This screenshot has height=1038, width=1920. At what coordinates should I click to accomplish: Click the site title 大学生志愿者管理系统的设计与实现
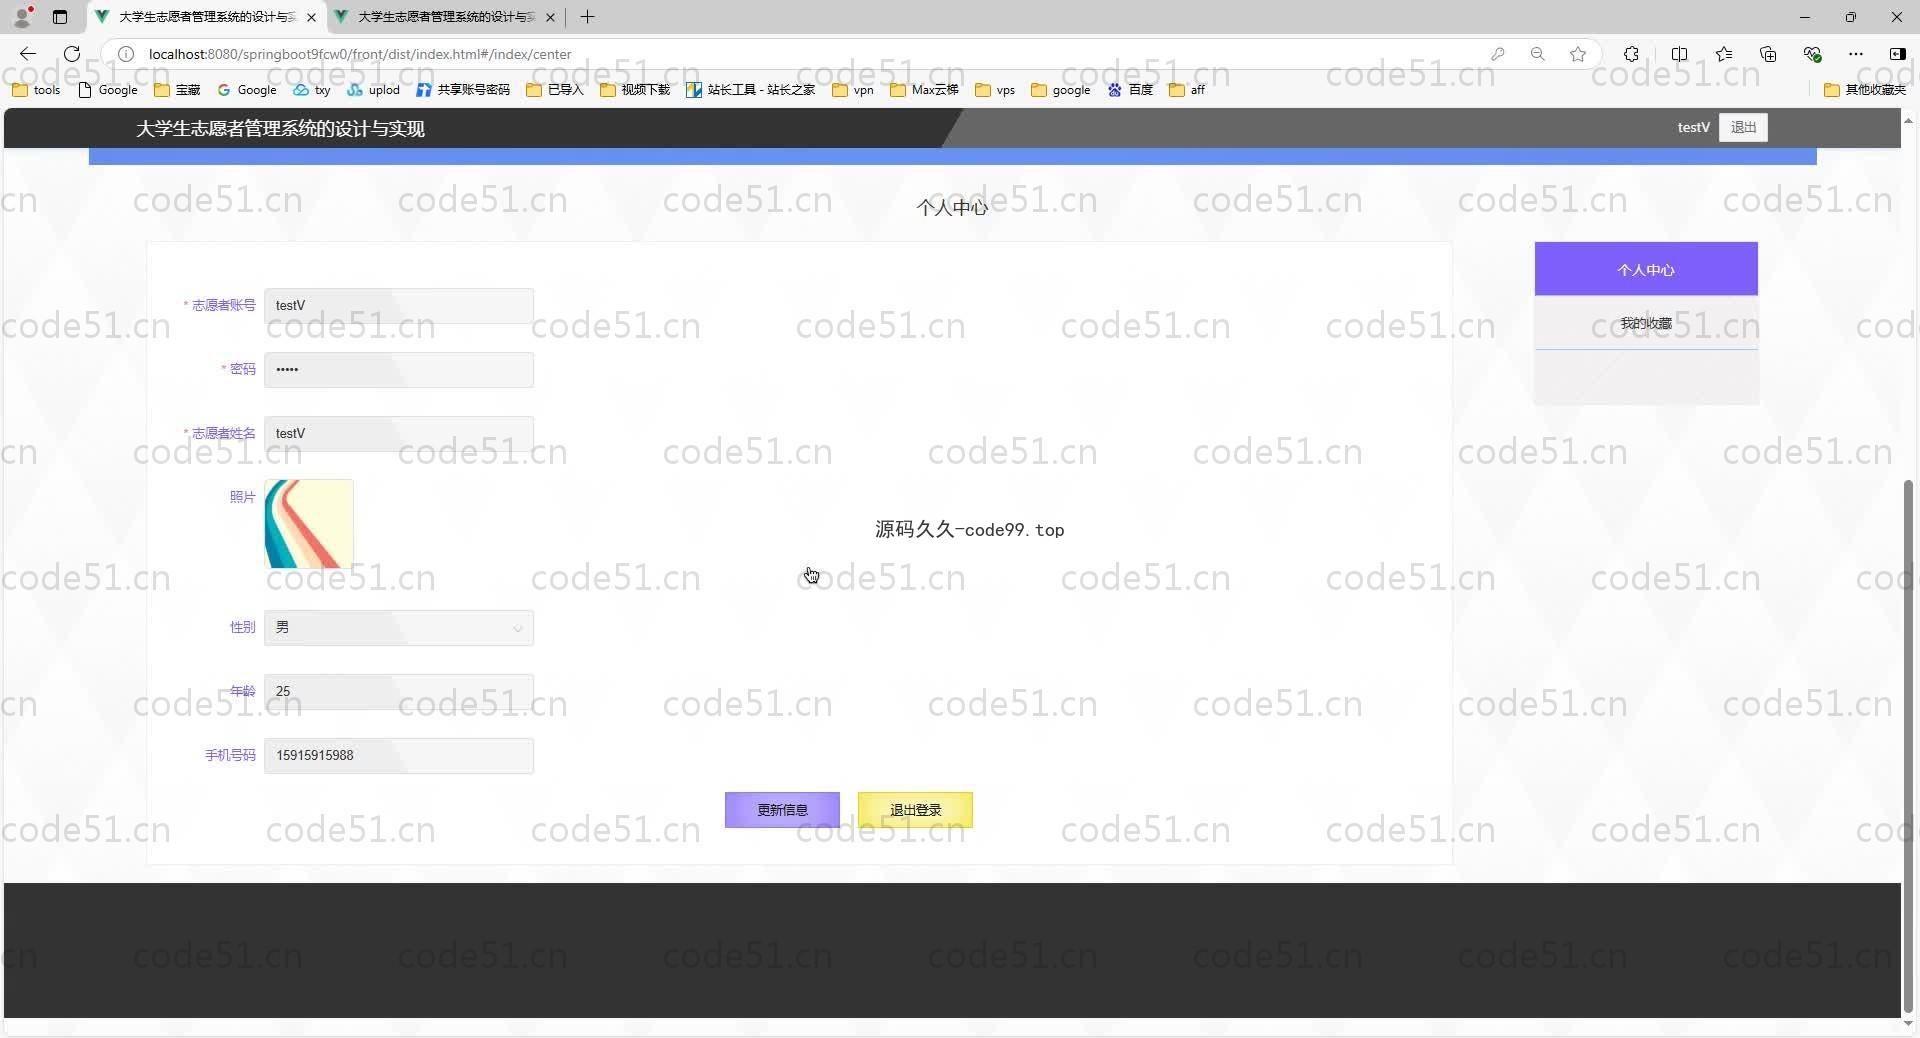(x=280, y=128)
